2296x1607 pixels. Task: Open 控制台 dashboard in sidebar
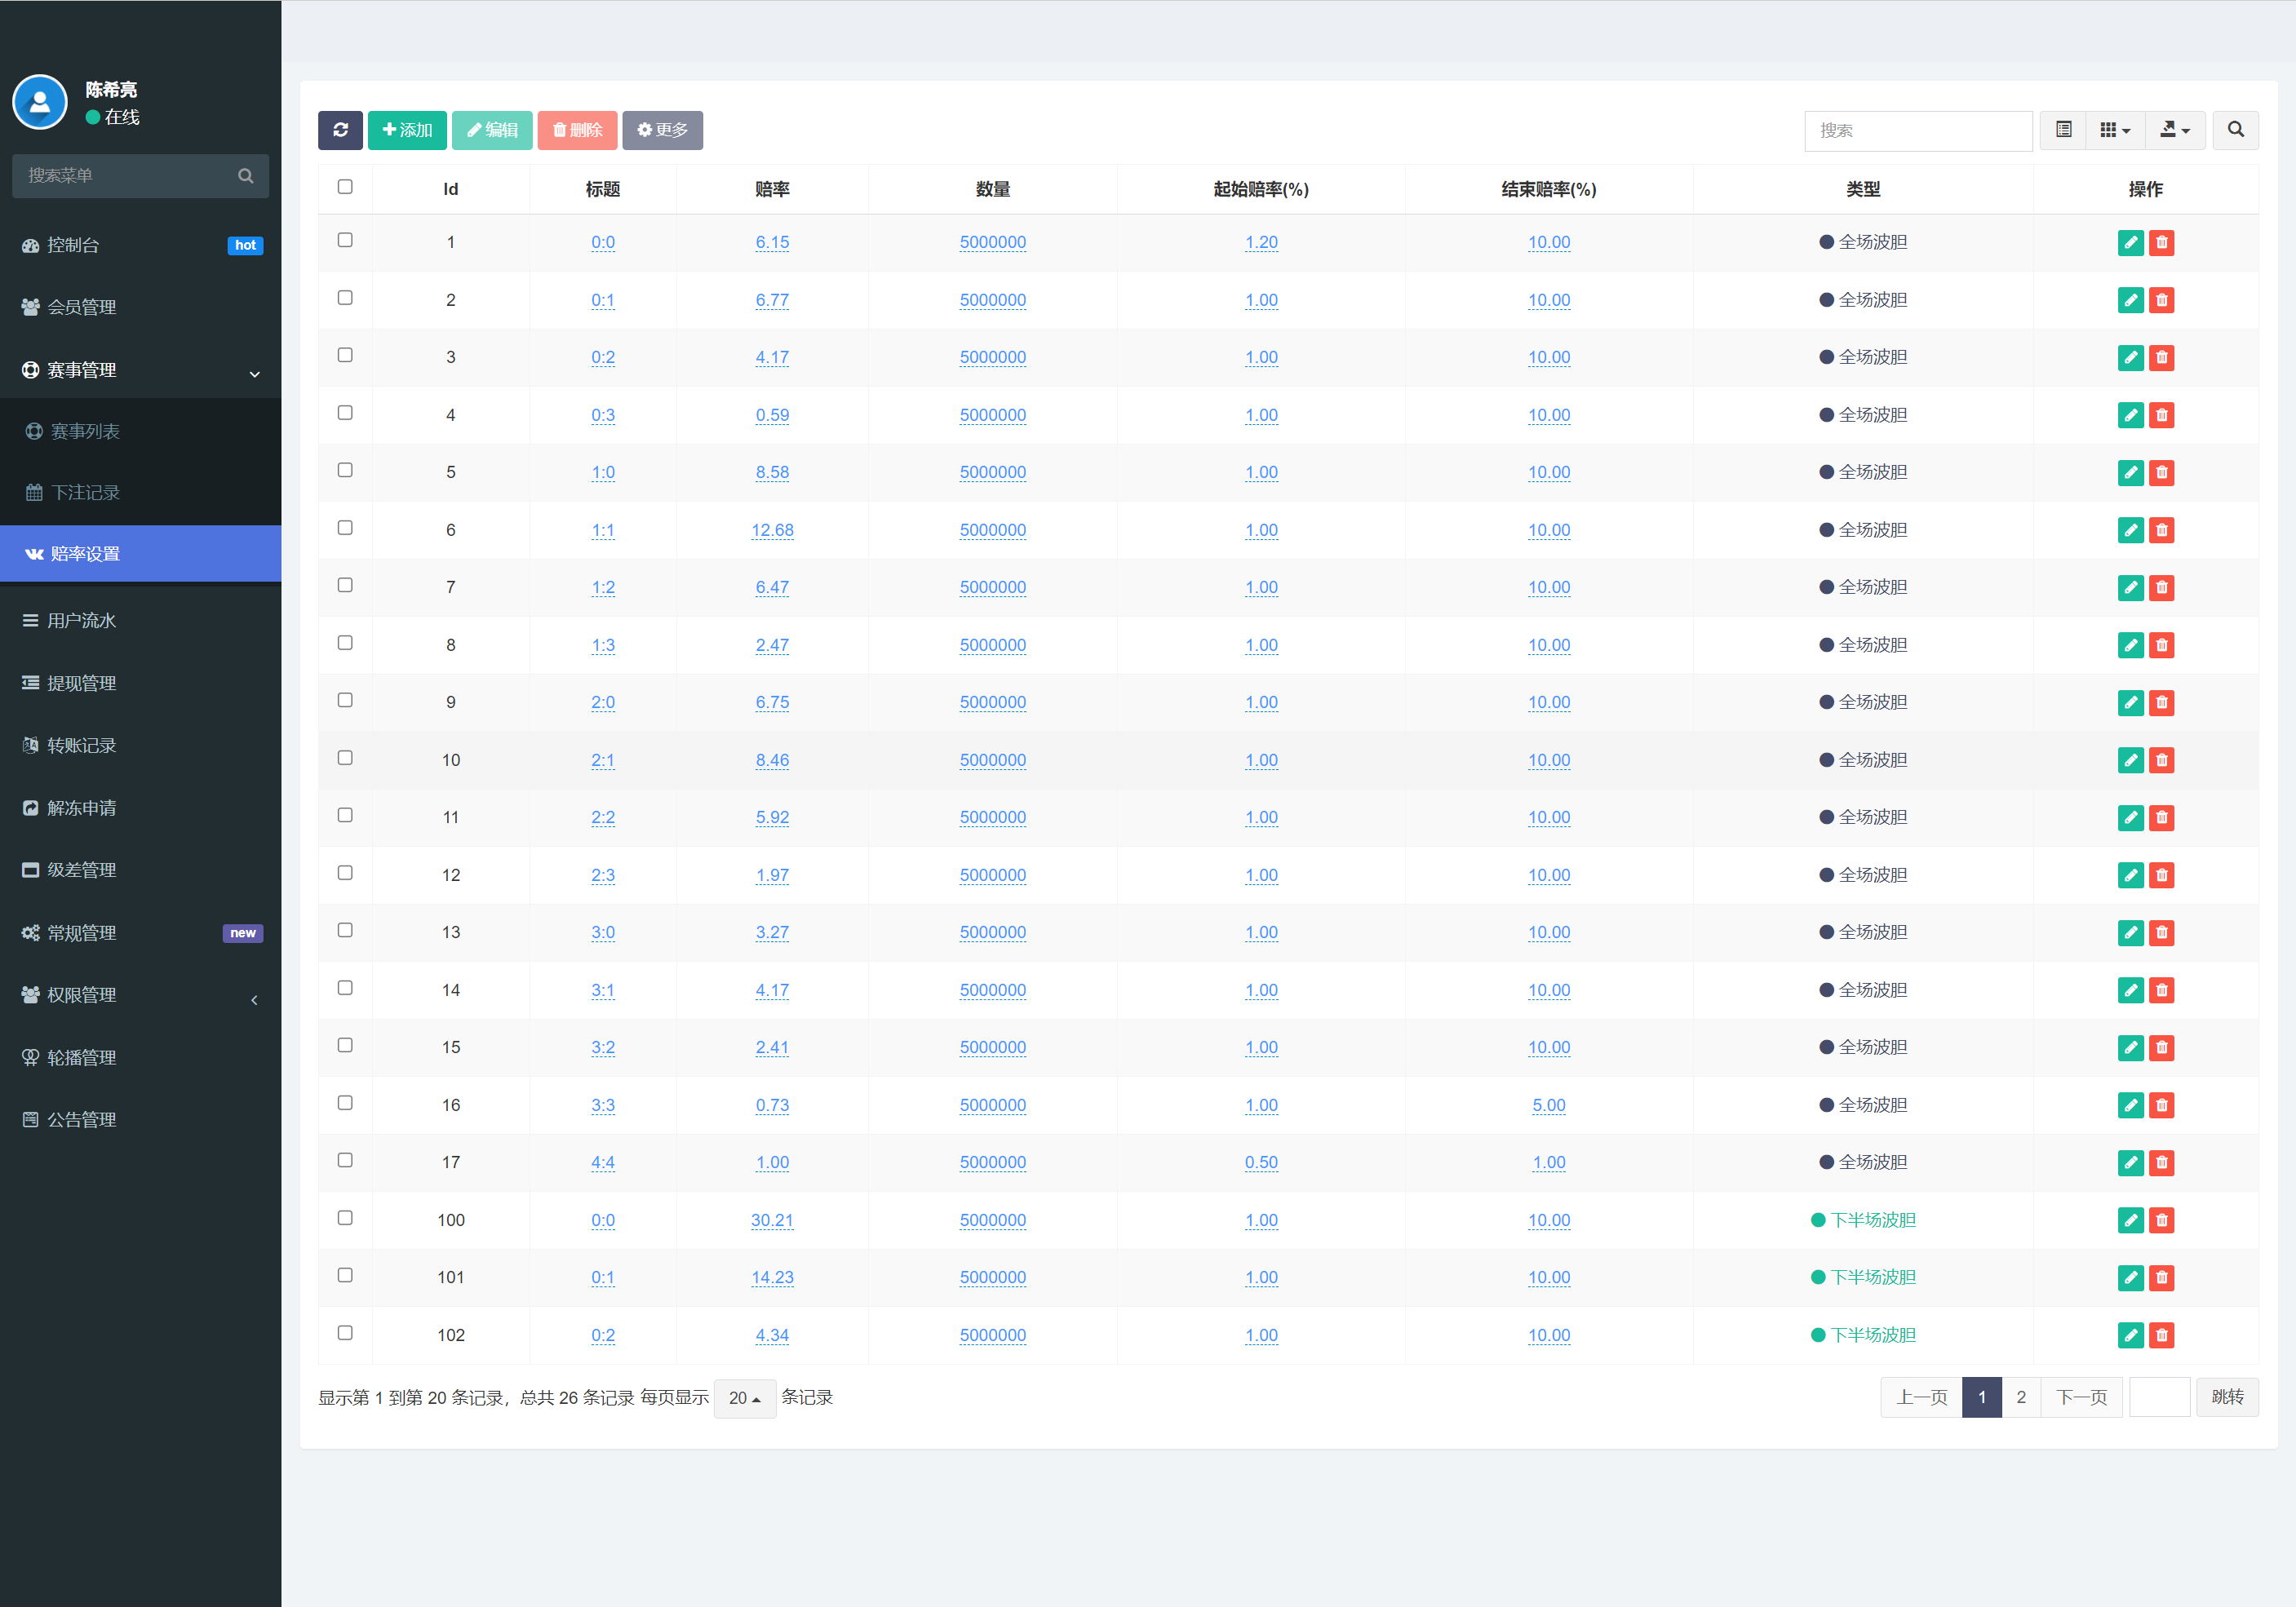click(x=141, y=245)
